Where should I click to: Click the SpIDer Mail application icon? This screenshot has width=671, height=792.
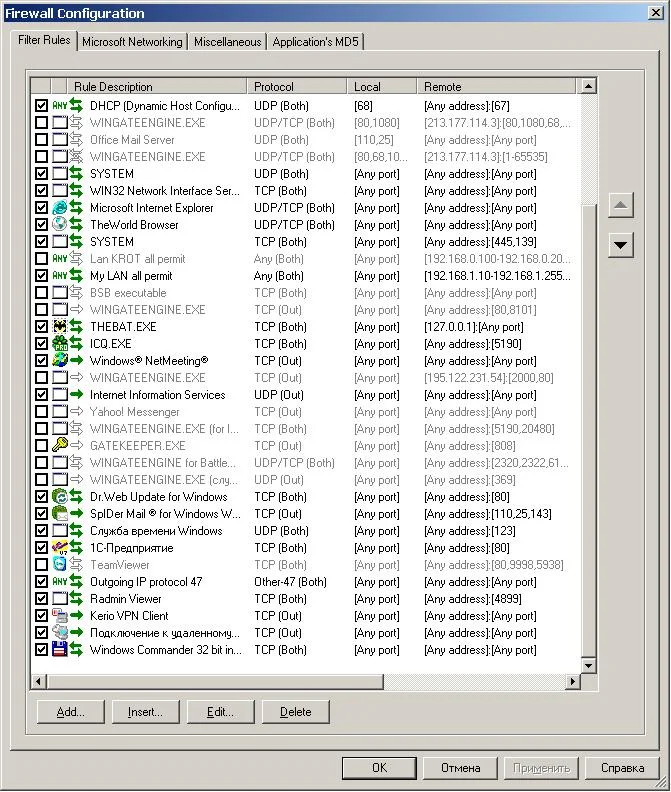(60, 513)
